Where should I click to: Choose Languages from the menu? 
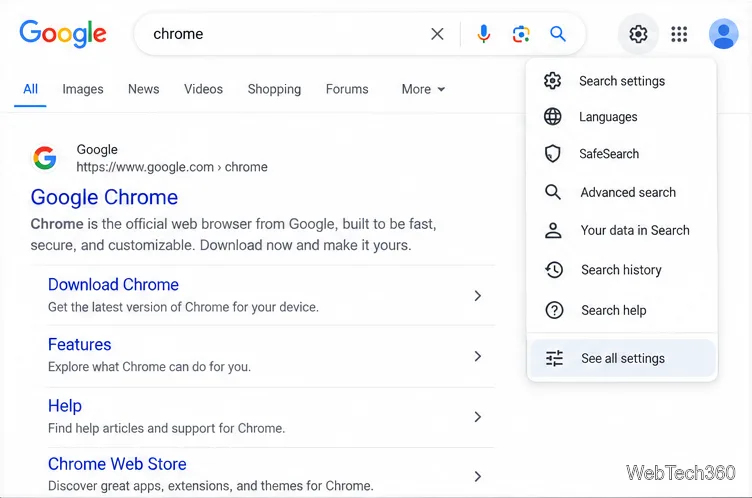[622, 117]
